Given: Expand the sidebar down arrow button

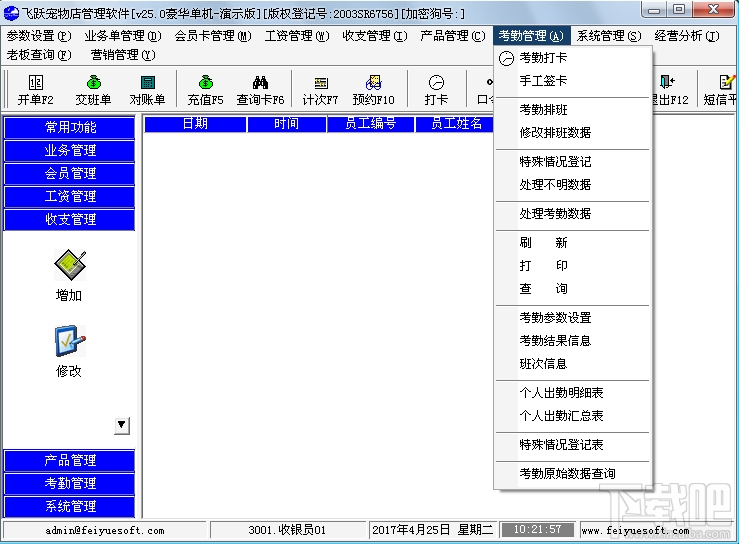Looking at the screenshot, I should pos(122,425).
